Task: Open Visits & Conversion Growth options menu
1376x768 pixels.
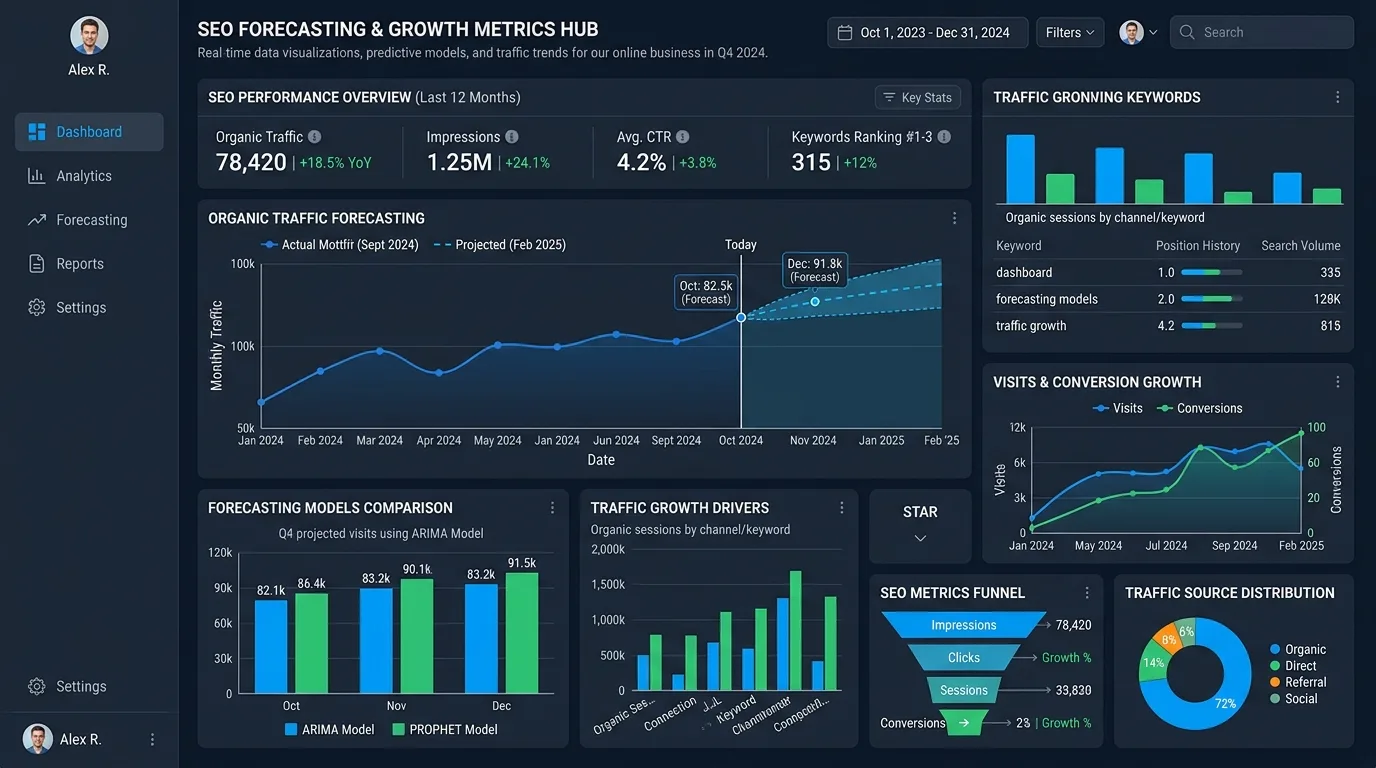Action: (x=1338, y=382)
